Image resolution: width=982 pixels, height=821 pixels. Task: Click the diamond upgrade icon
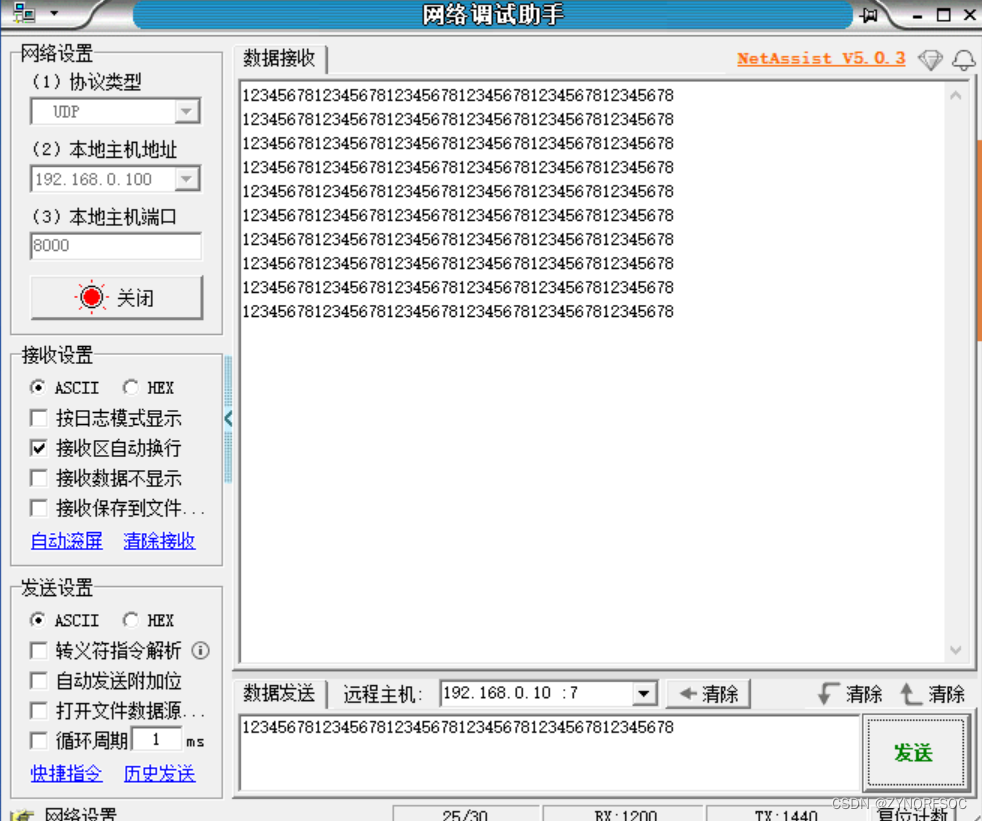930,59
